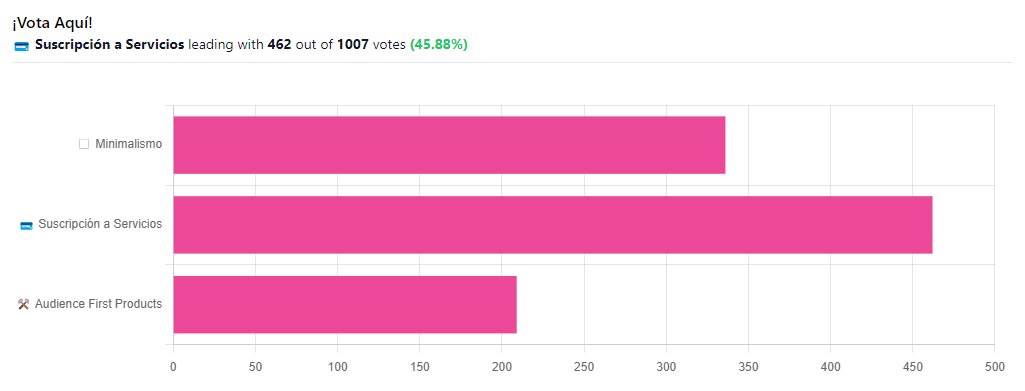The height and width of the screenshot is (391, 1025).
Task: Select the Audience First Products bar
Action: point(345,305)
